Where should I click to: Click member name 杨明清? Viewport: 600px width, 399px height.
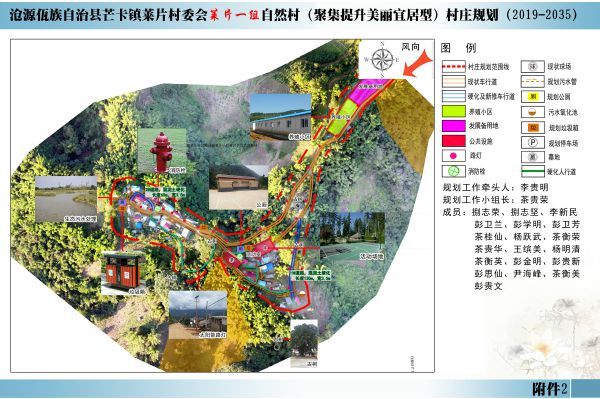(x=566, y=249)
